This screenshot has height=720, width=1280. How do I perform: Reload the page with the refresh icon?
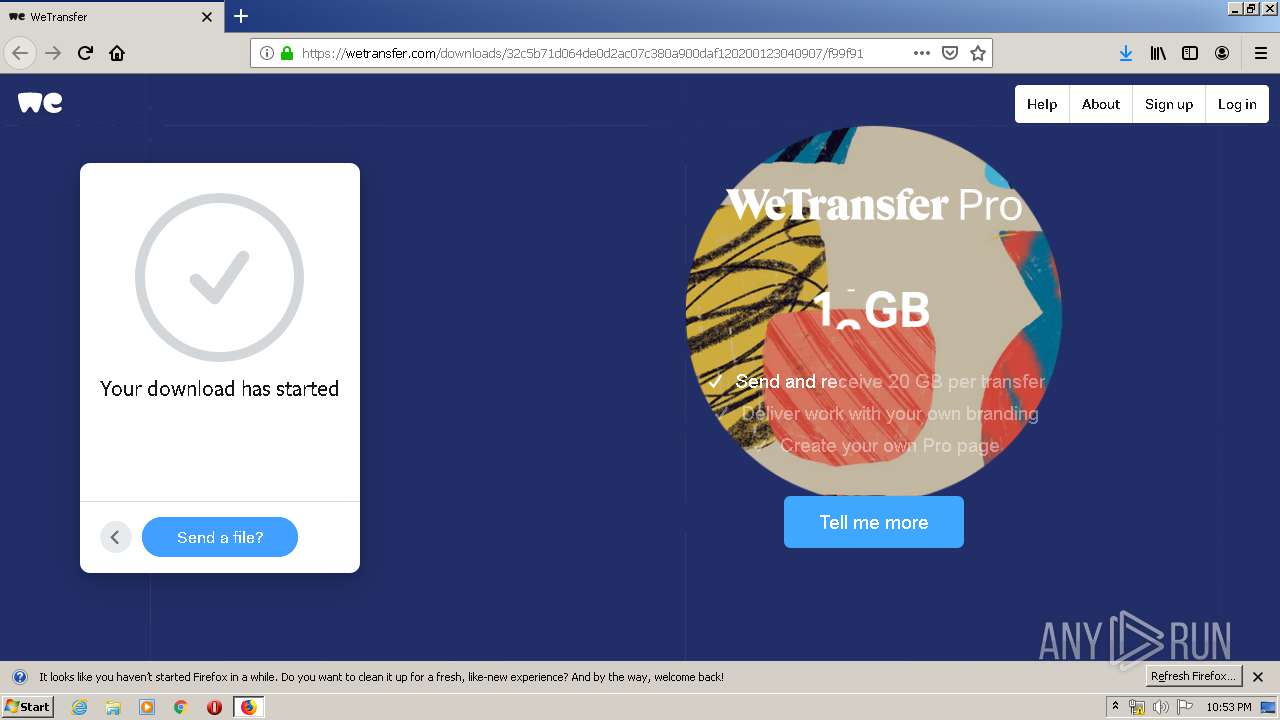(85, 53)
